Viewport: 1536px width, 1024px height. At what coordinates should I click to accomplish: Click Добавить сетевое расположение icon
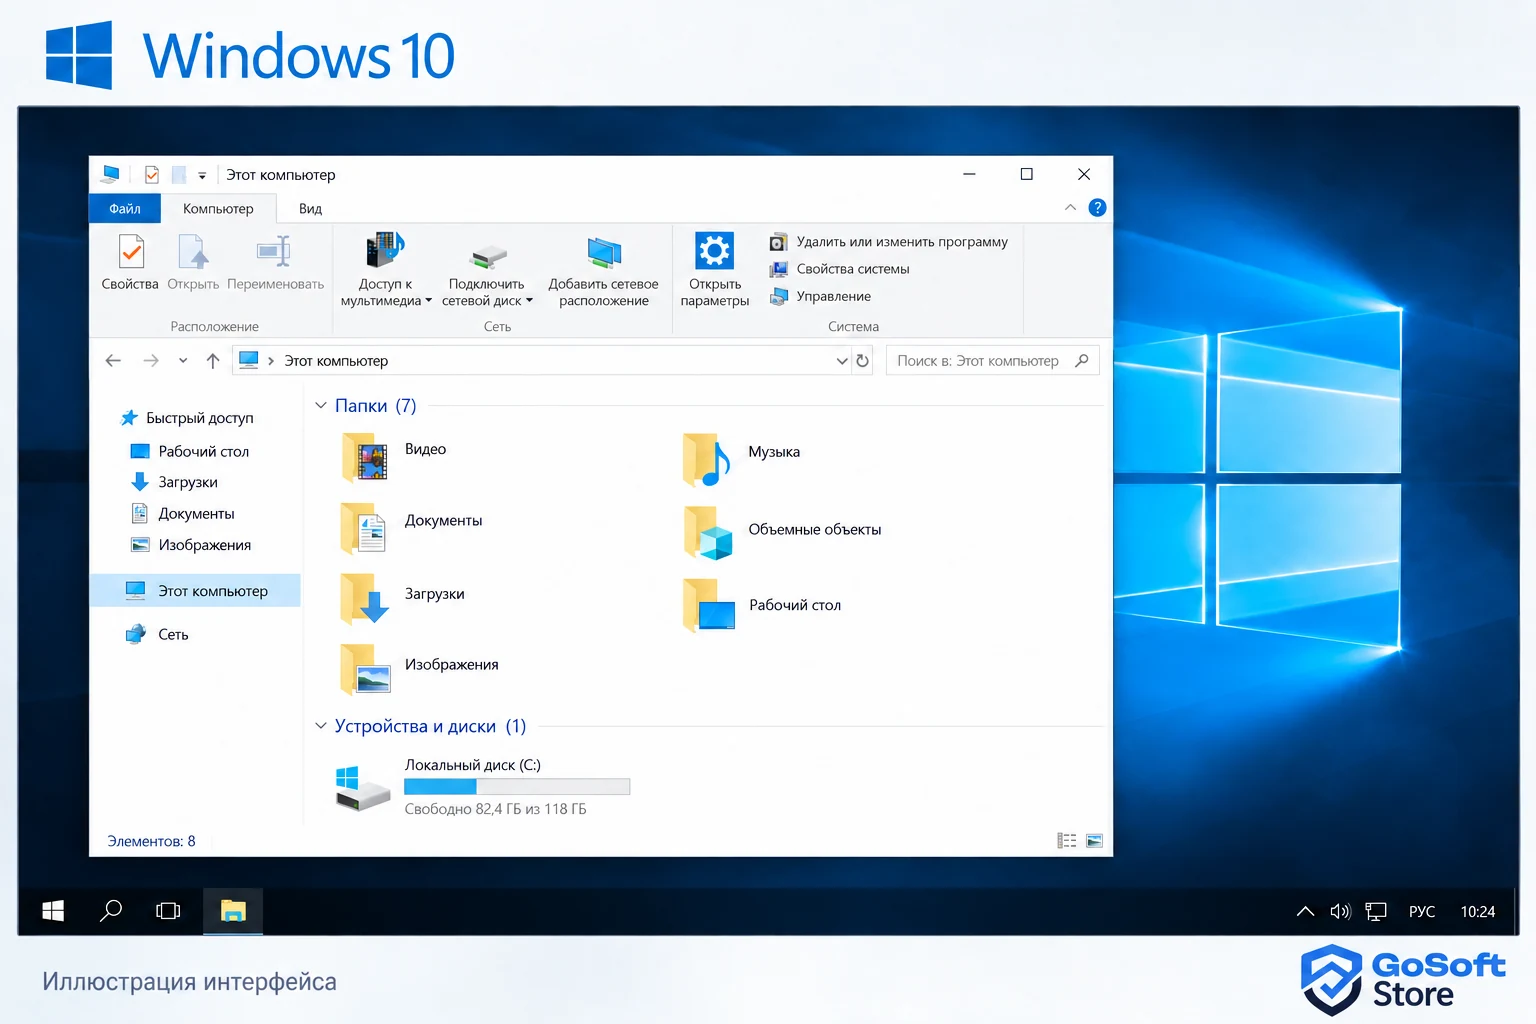point(604,253)
